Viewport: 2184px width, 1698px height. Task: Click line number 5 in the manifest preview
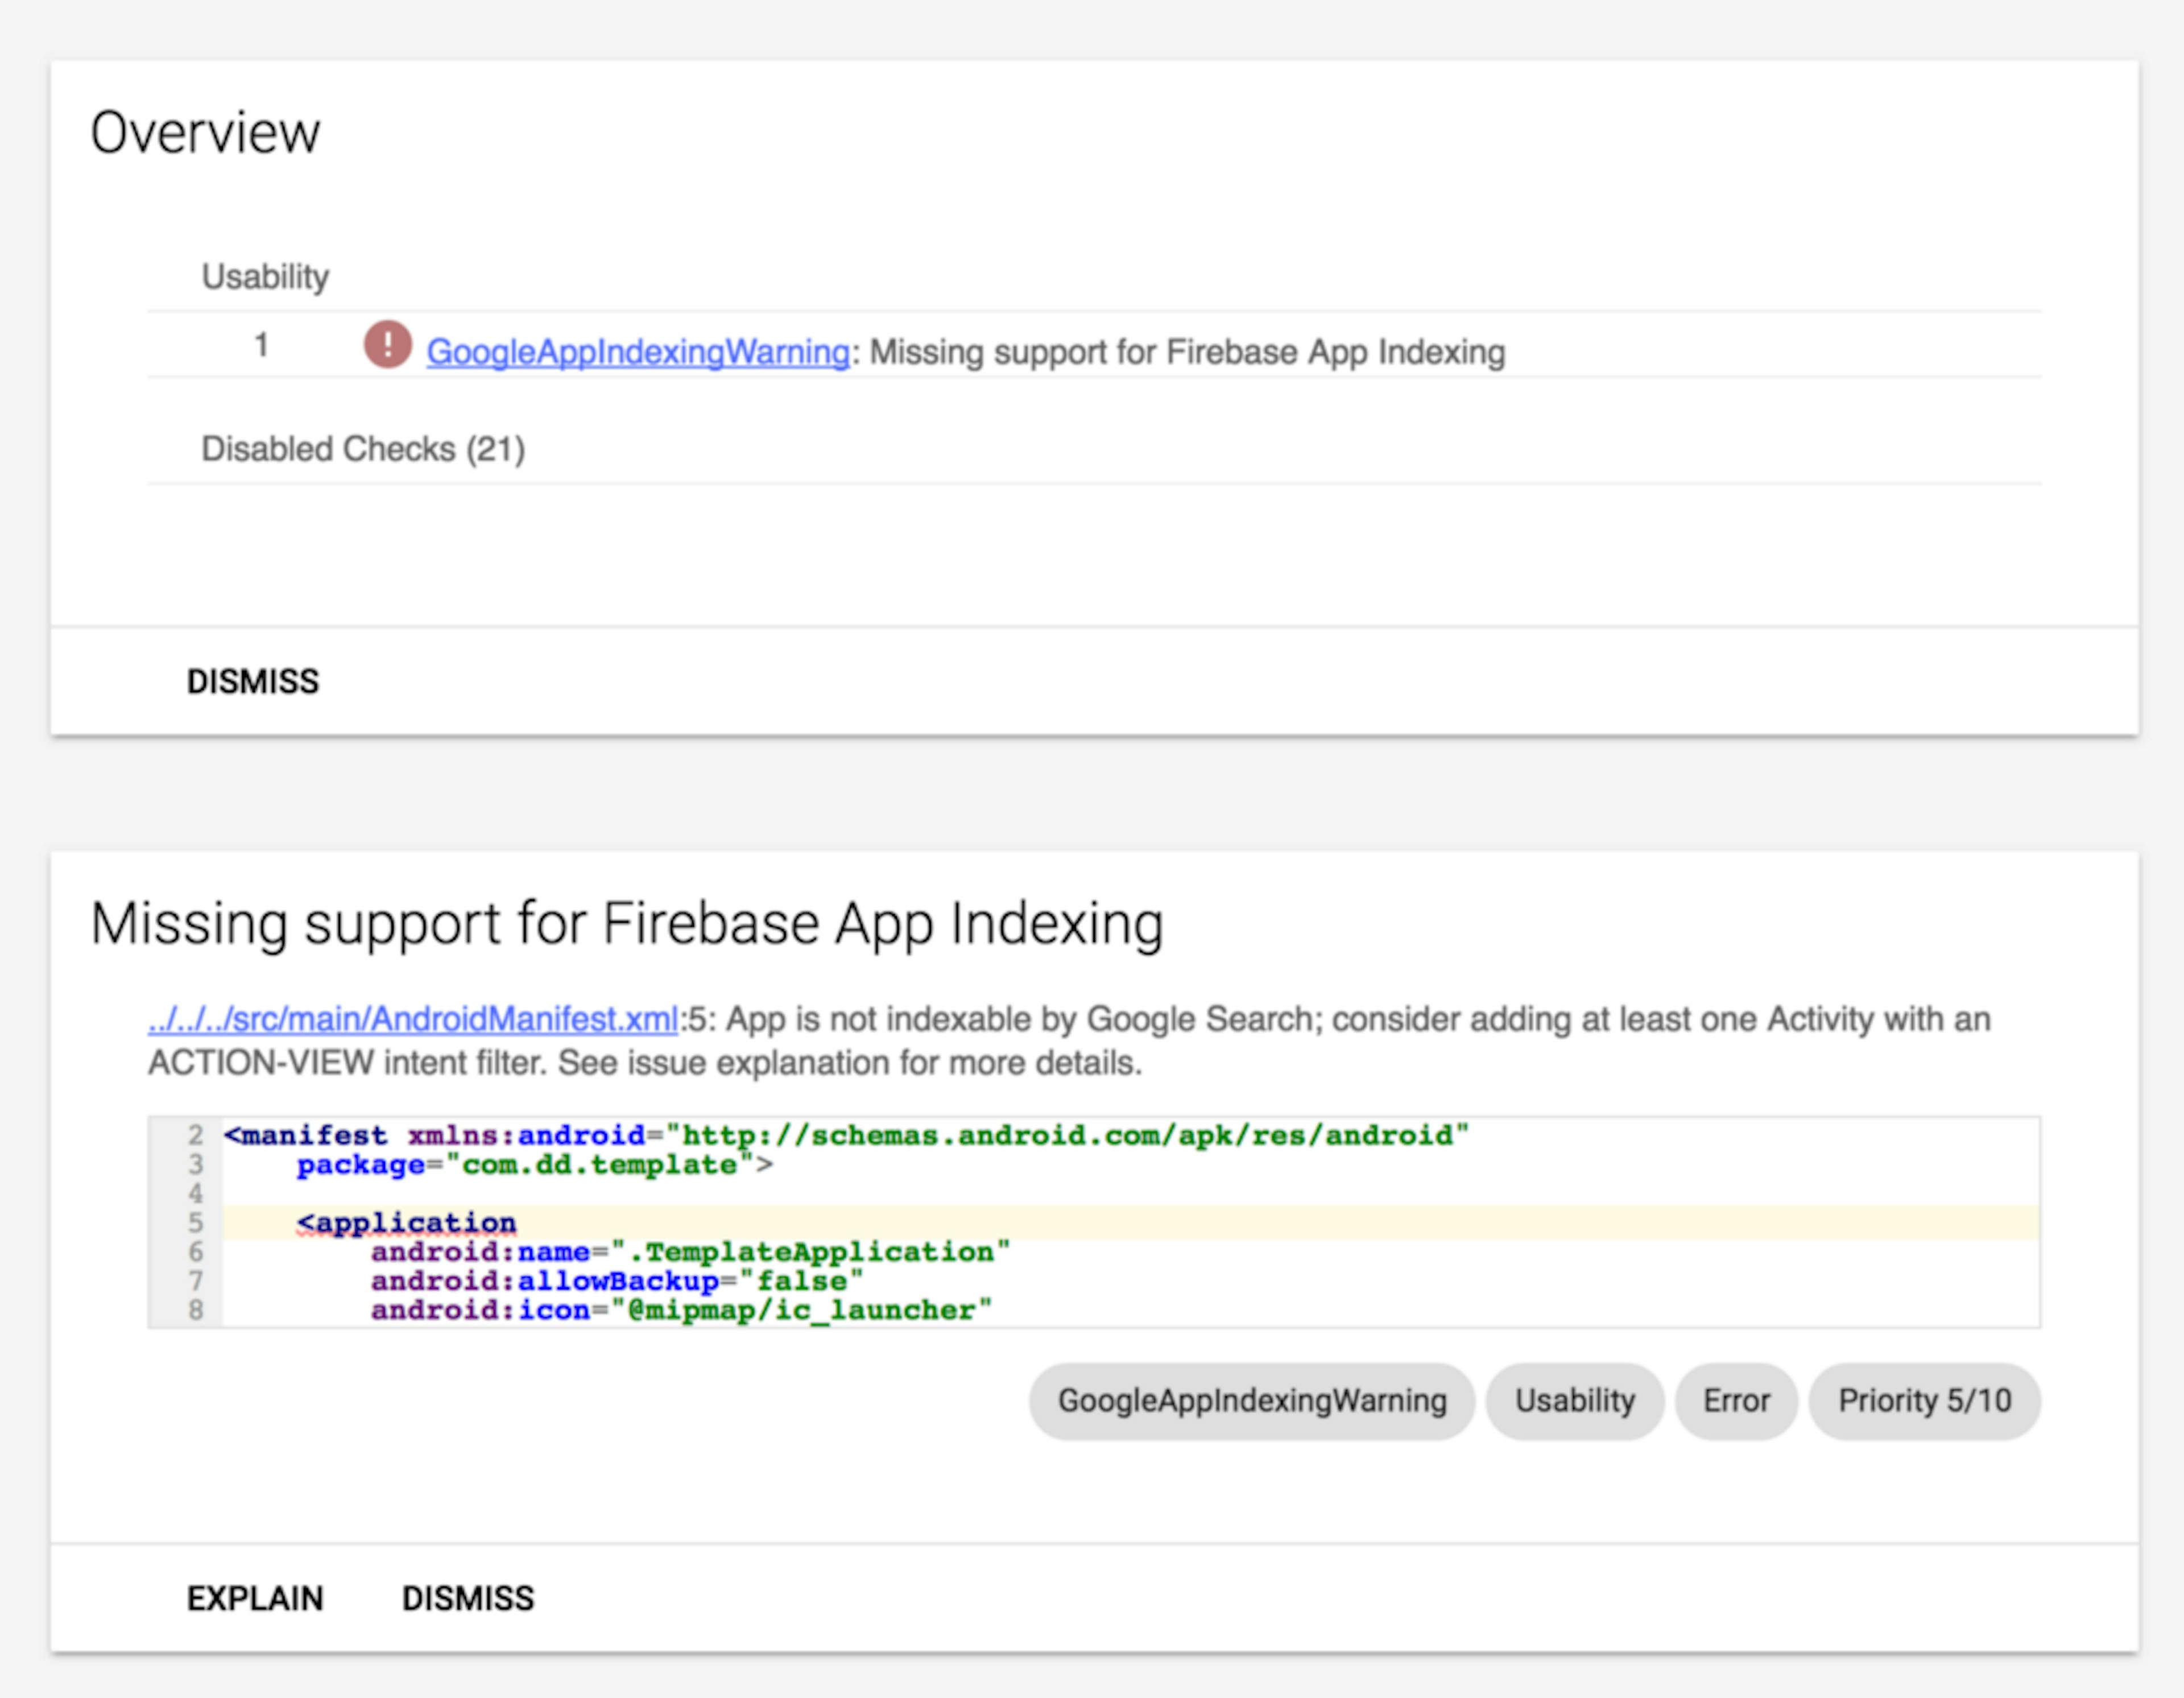(x=196, y=1222)
